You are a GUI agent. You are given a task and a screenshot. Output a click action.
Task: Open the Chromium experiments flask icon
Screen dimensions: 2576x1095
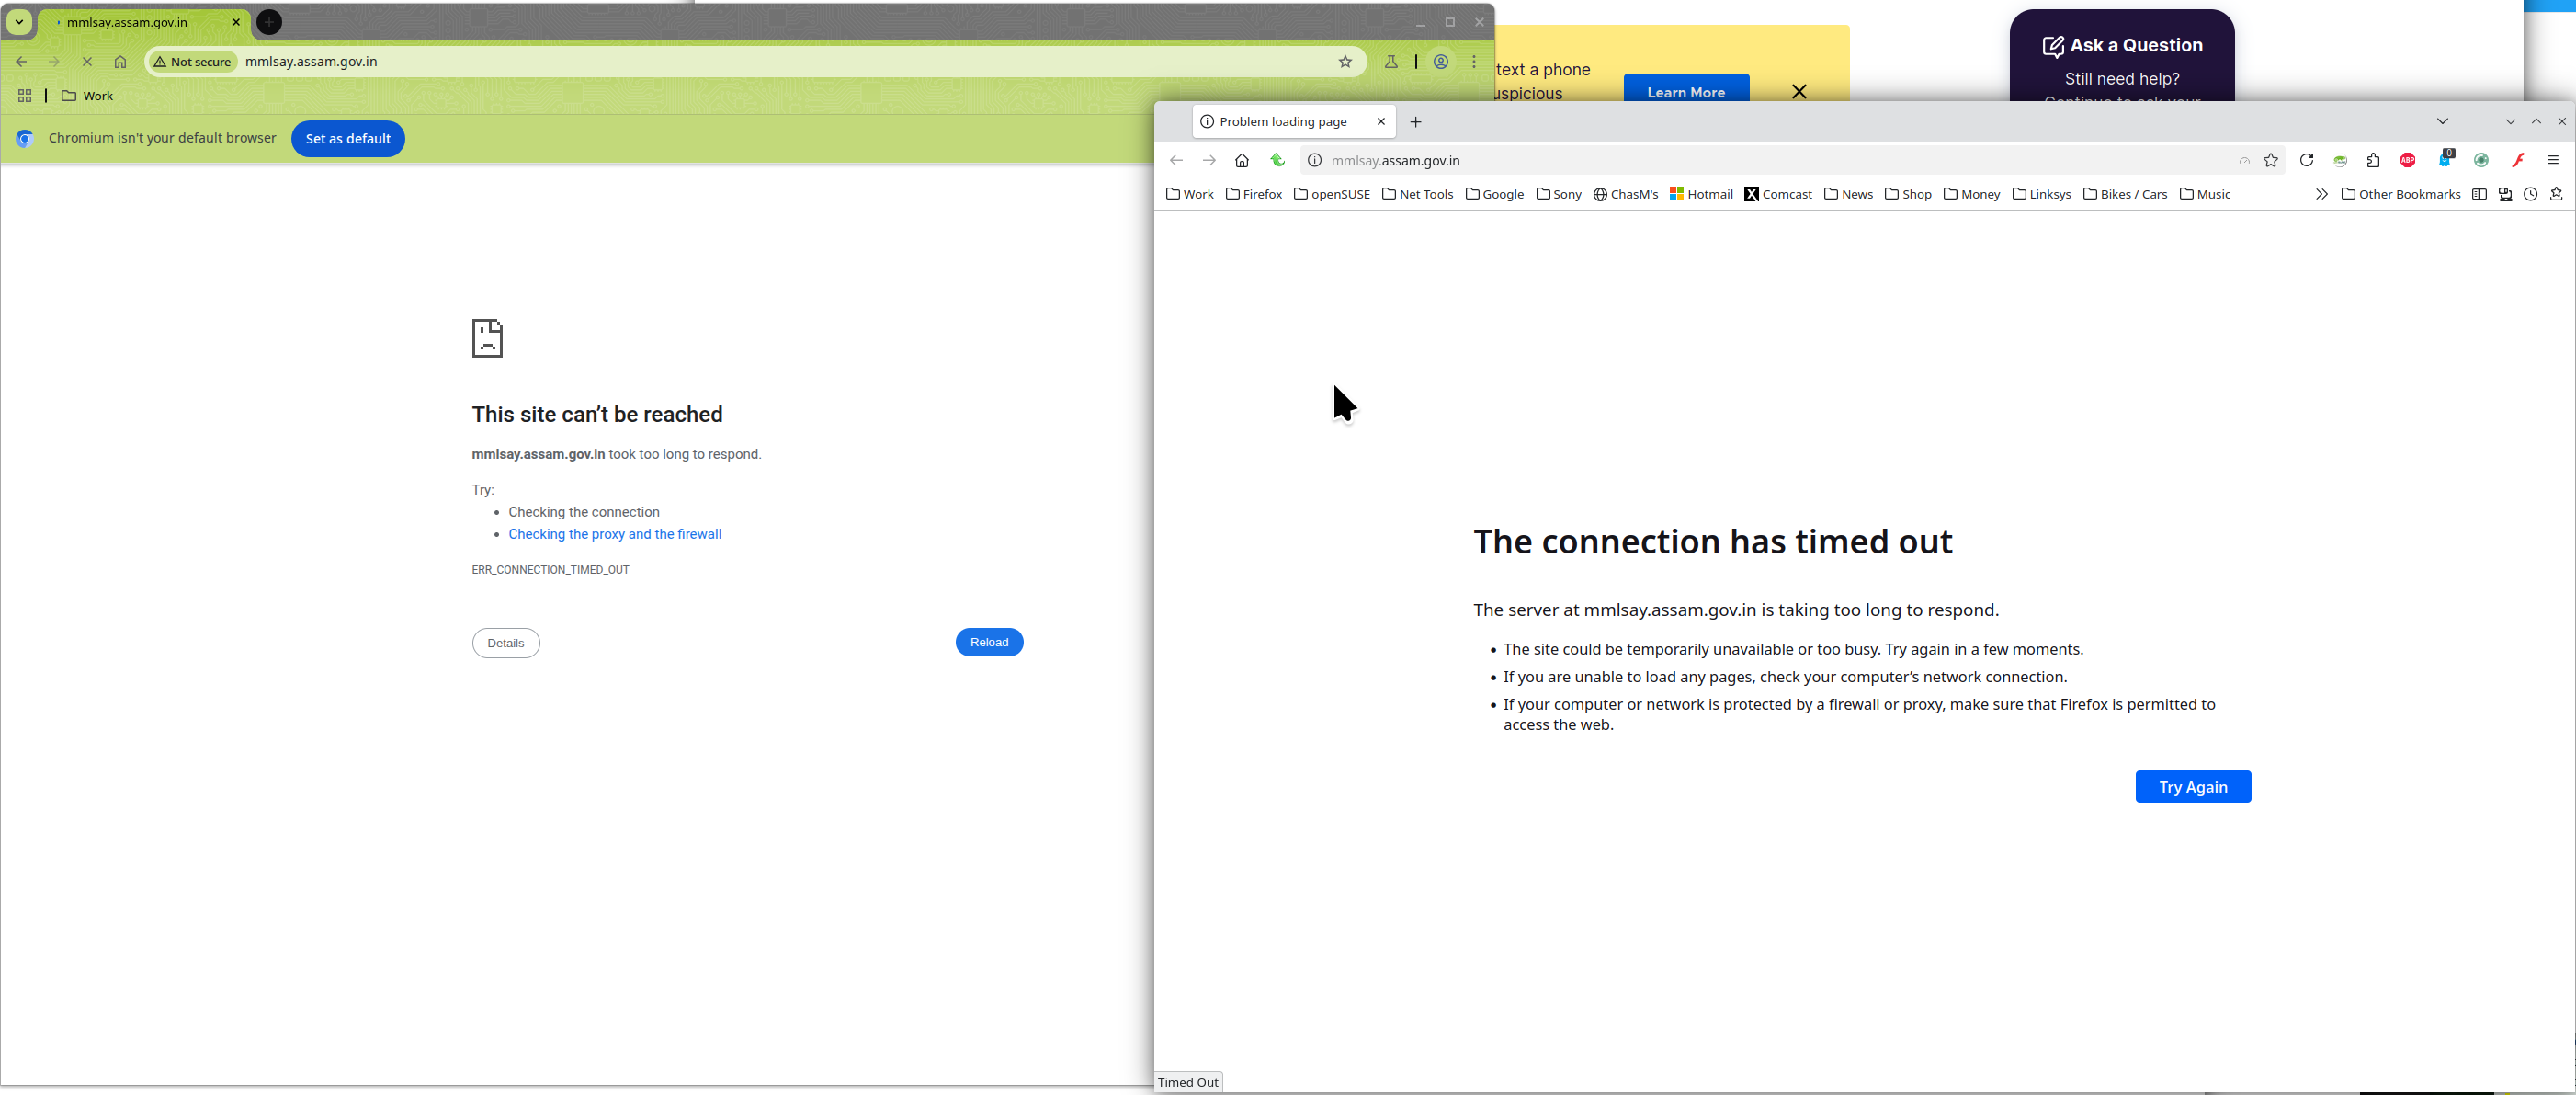pos(1391,62)
